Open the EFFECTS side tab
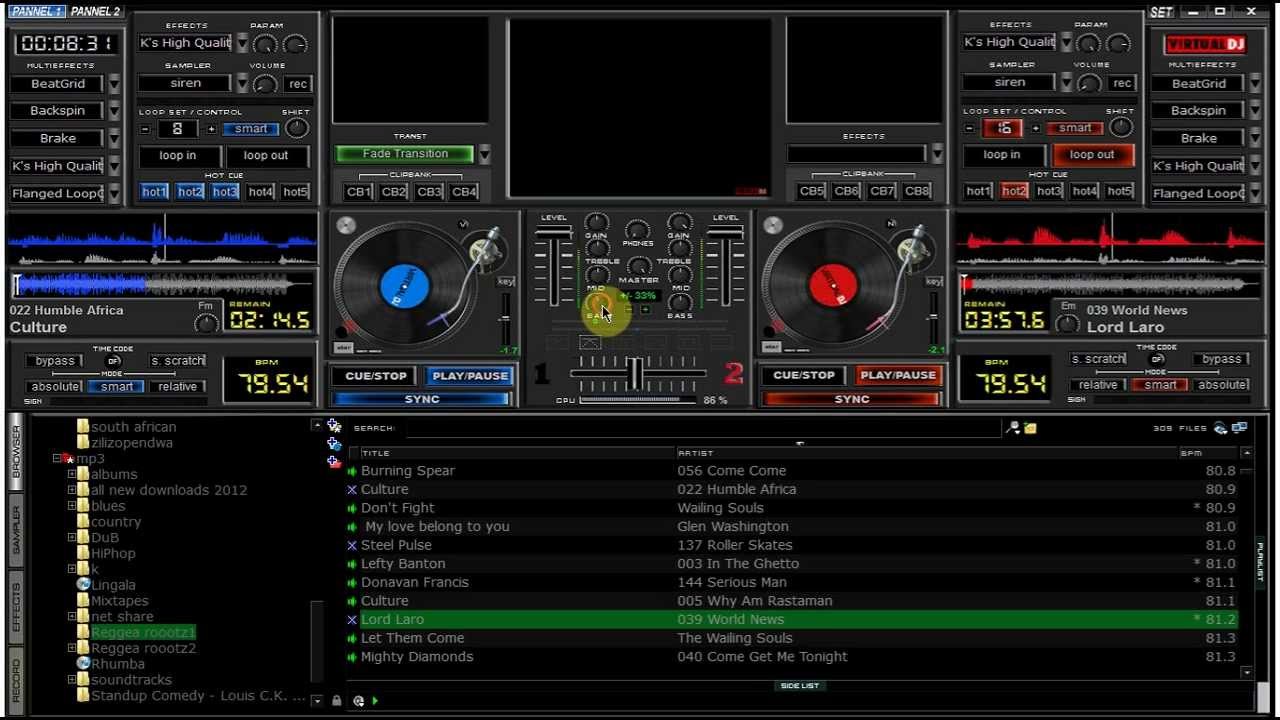The height and width of the screenshot is (720, 1280). [16, 607]
